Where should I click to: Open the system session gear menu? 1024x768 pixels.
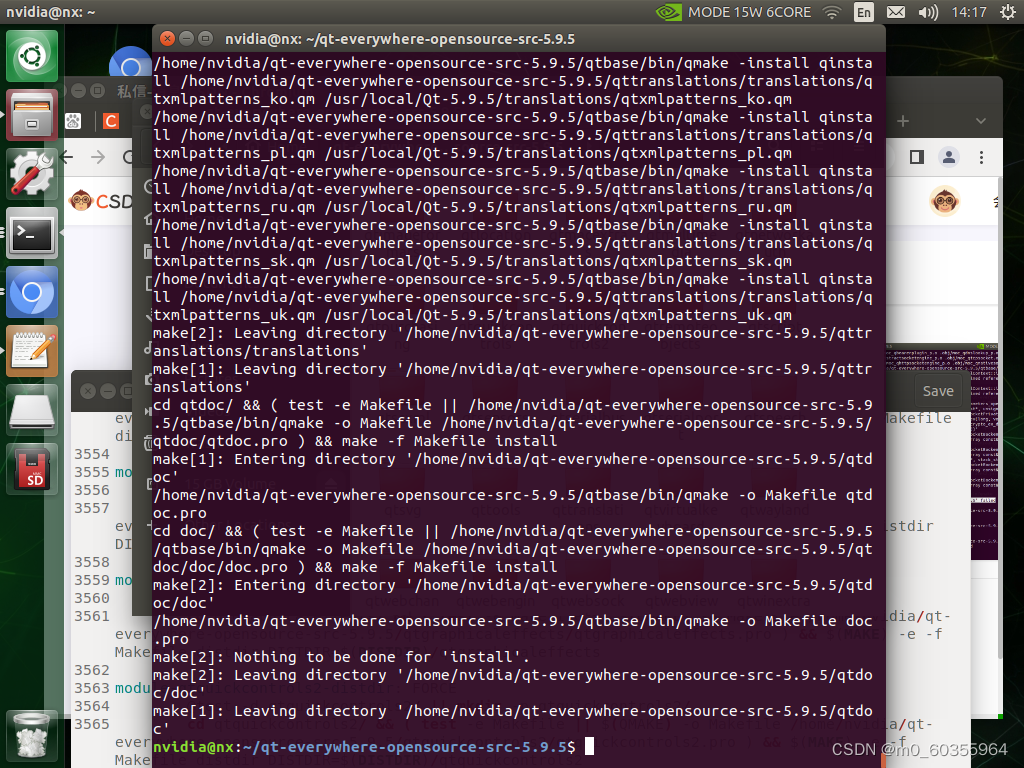(1008, 12)
